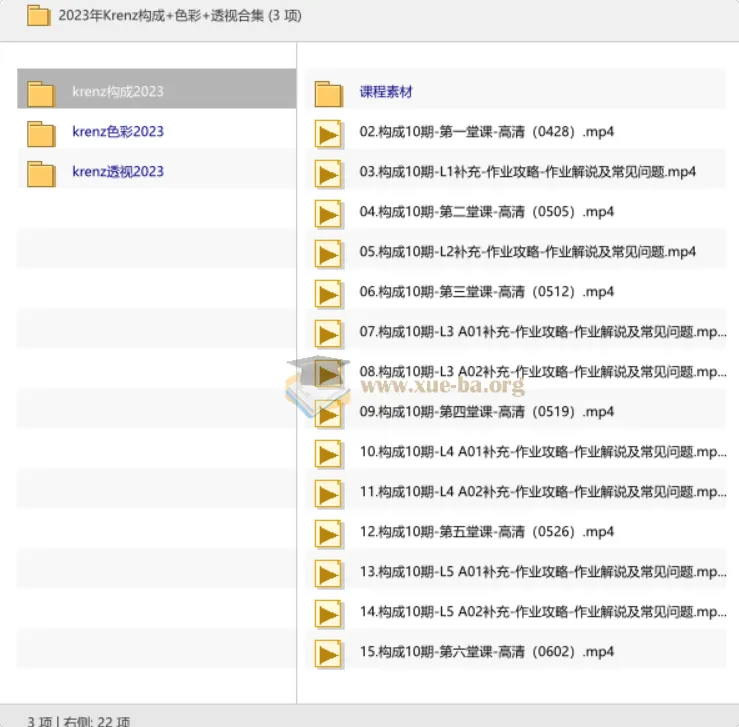This screenshot has width=739, height=727.
Task: Click the video icon for 03.构成10期-L1补充
Action: tap(328, 174)
